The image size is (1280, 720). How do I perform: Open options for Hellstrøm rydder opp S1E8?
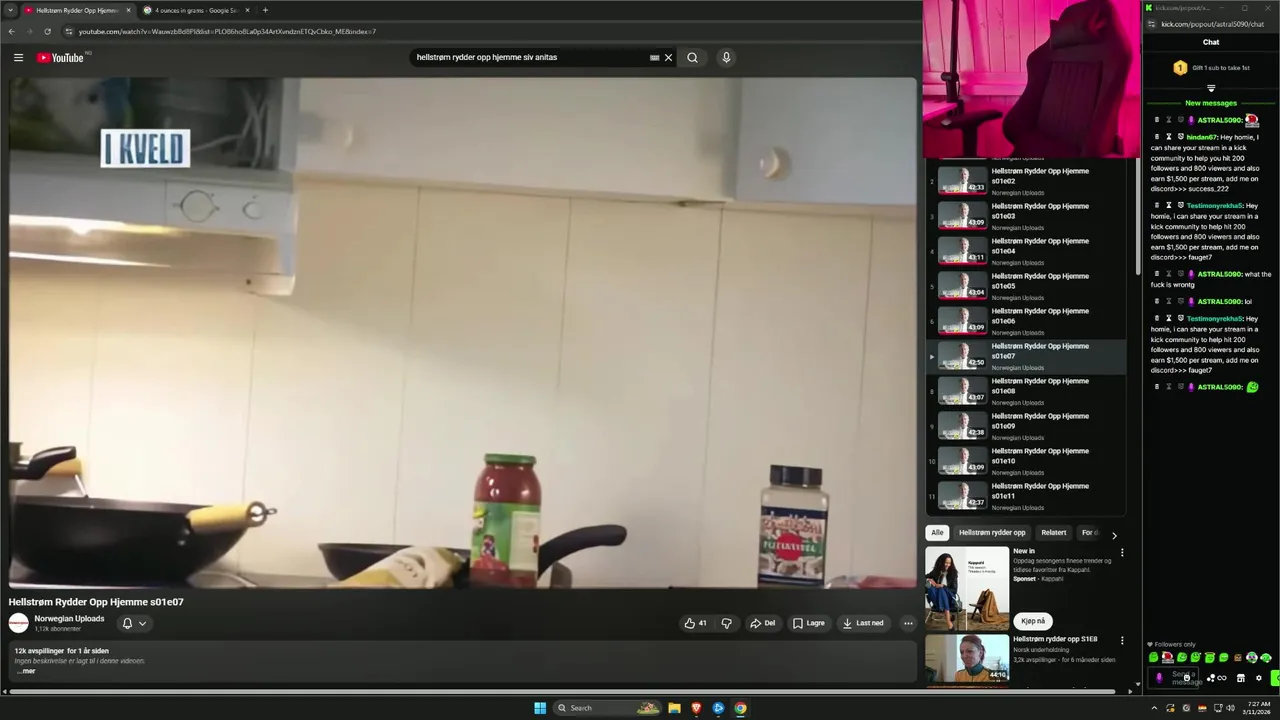click(x=1122, y=640)
